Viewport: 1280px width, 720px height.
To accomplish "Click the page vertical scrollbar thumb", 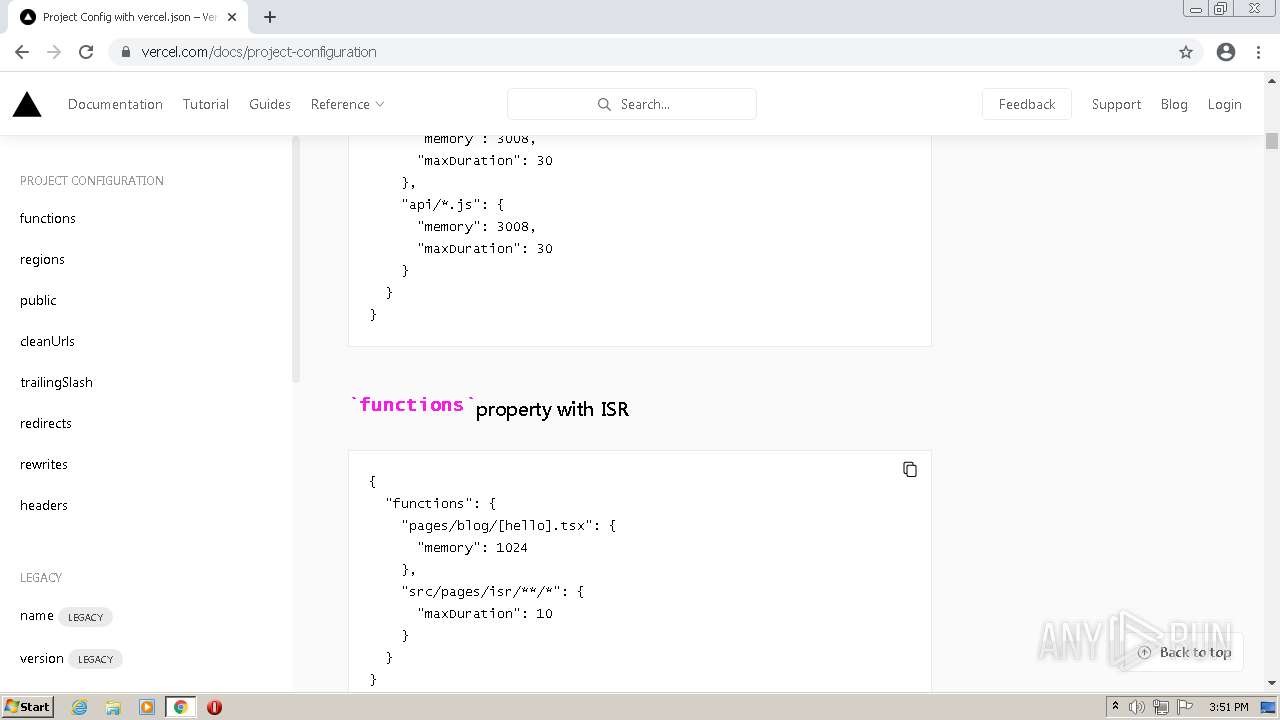I will pyautogui.click(x=1272, y=141).
